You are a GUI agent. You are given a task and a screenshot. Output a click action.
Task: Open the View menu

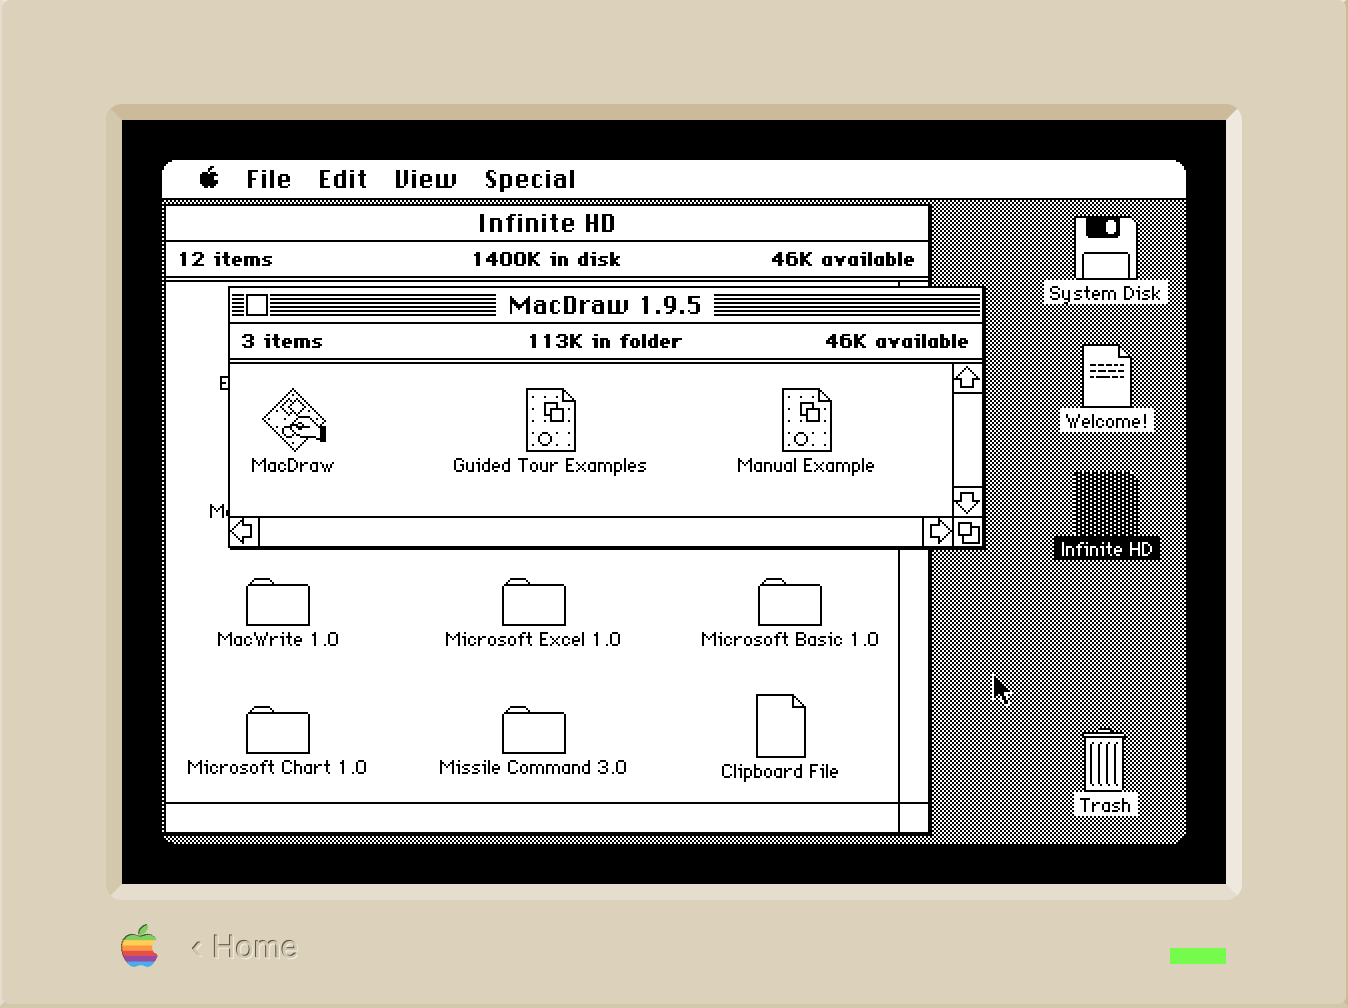[x=425, y=179]
